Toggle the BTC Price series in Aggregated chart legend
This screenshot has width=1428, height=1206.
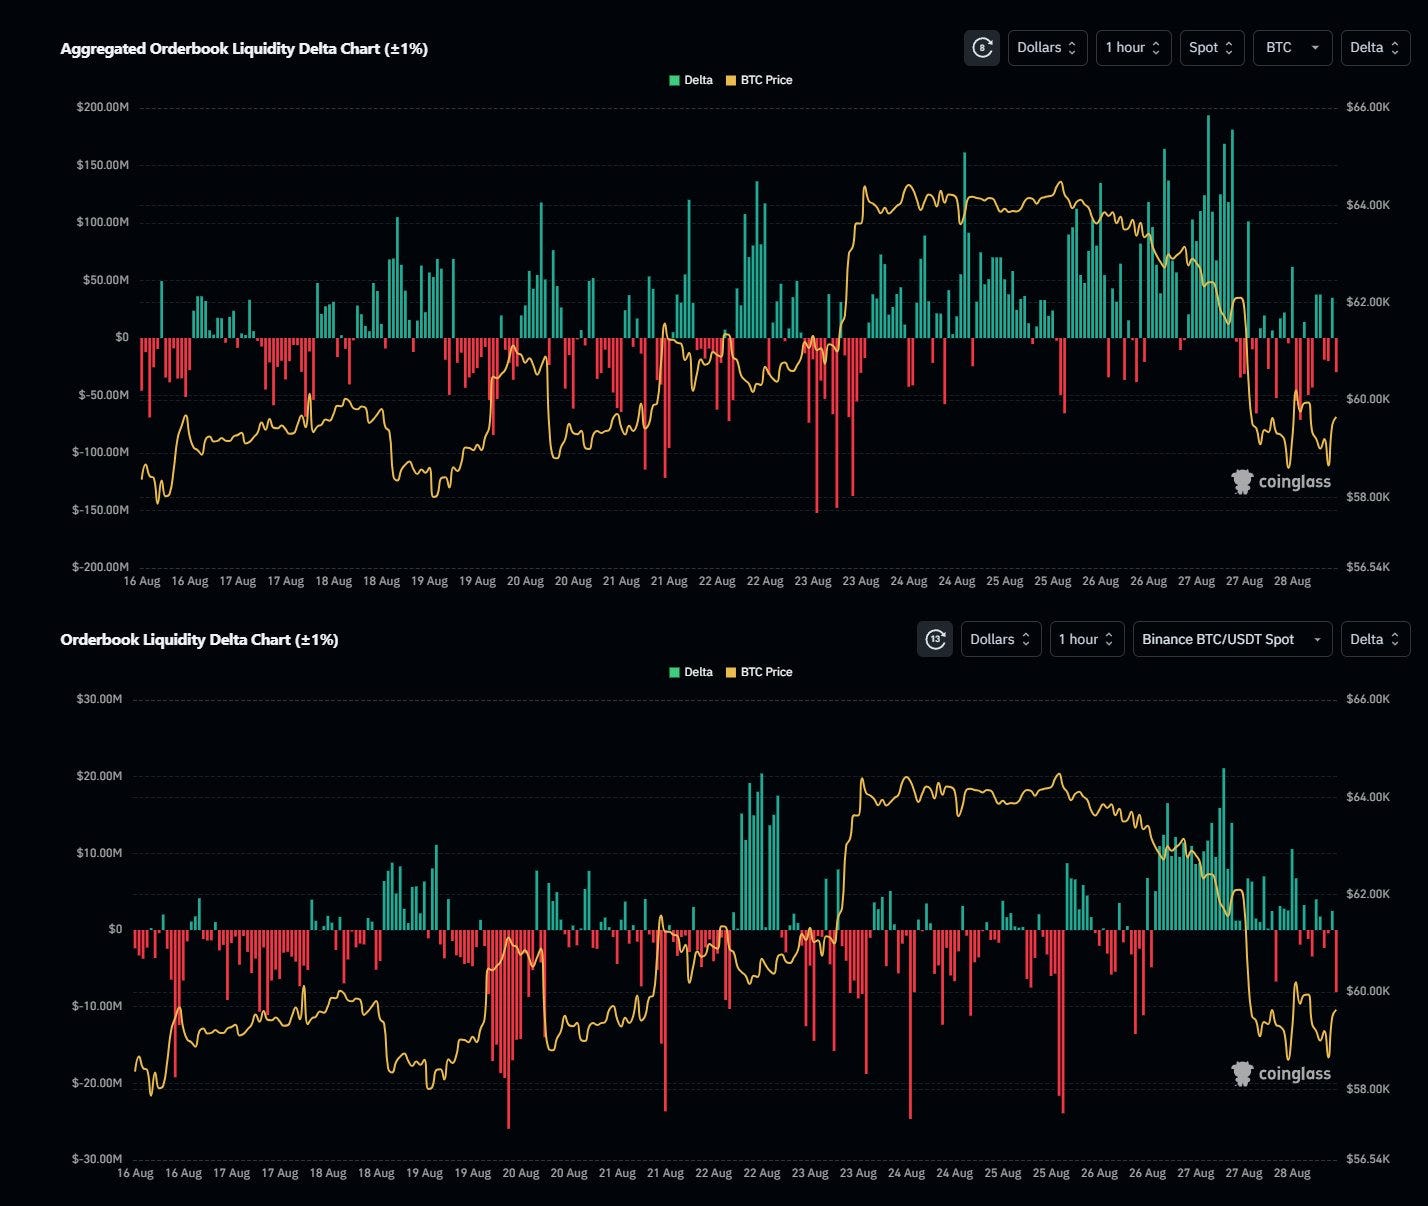759,80
